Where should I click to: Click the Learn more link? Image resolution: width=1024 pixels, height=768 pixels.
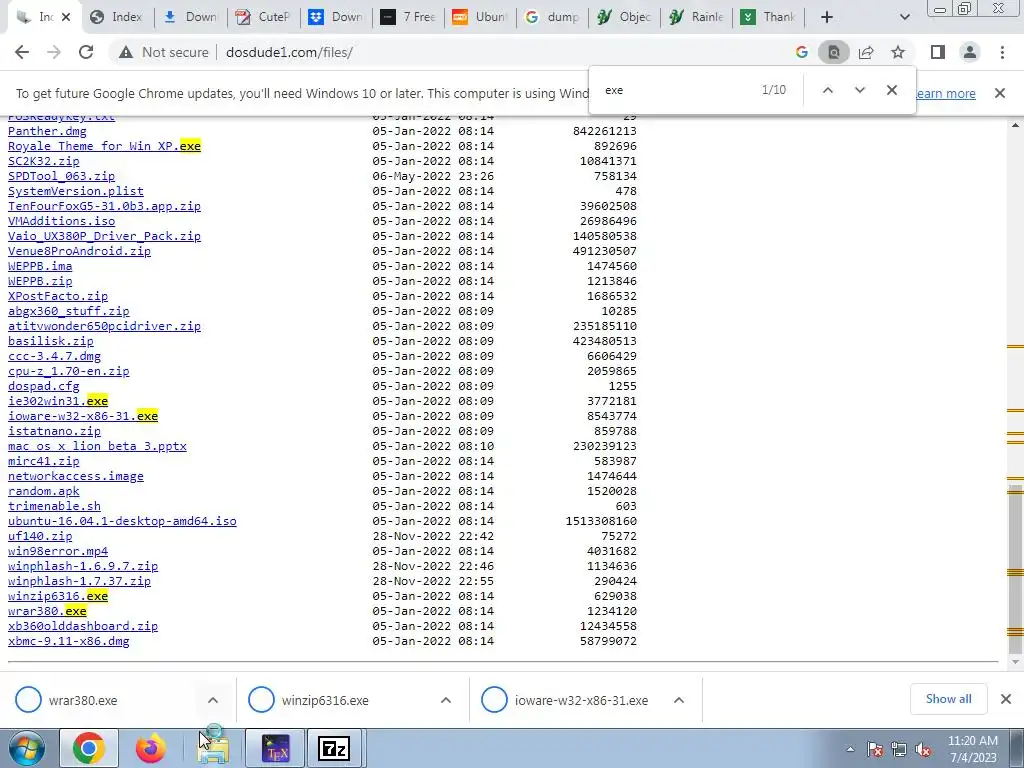[x=945, y=93]
